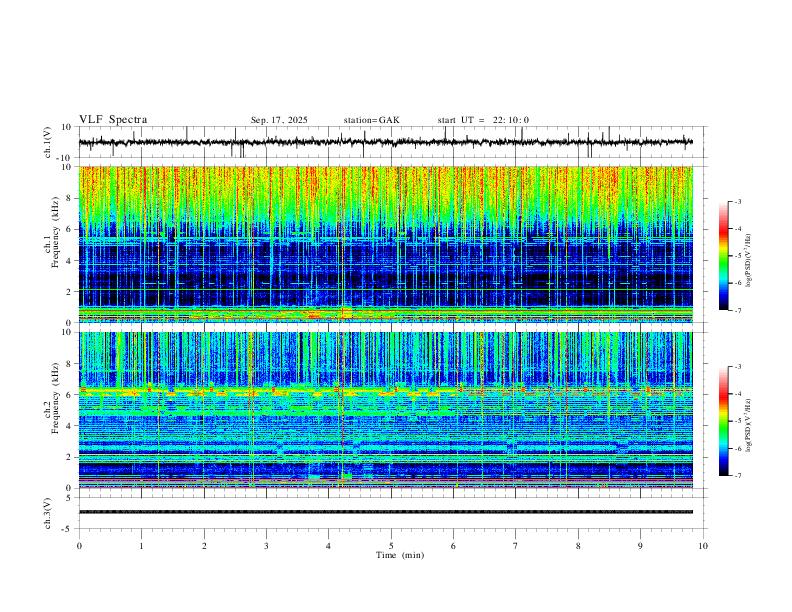792x612 pixels.
Task: Click the ch.3 voltage trace band
Action: click(386, 512)
